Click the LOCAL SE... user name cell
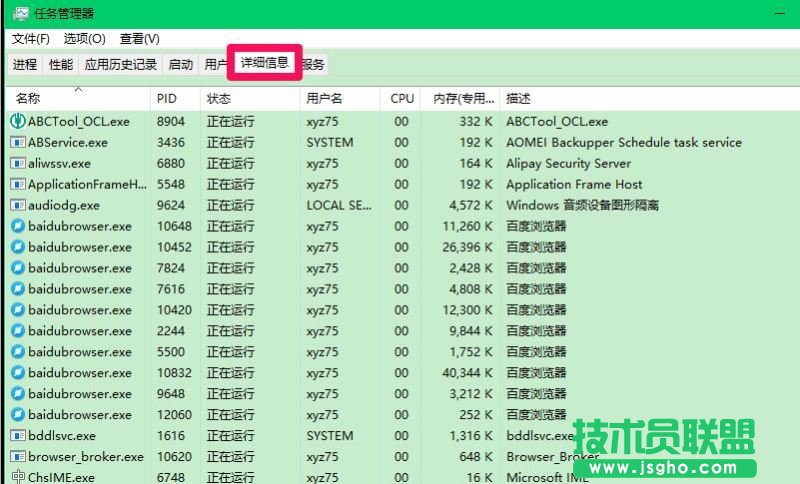The image size is (800, 484). click(x=339, y=205)
